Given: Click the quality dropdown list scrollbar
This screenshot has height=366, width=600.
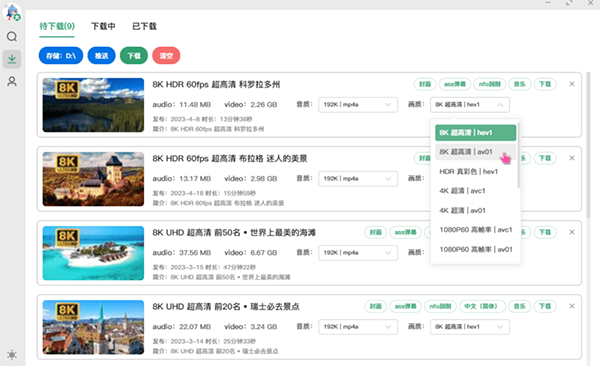Looking at the screenshot, I should (x=518, y=155).
